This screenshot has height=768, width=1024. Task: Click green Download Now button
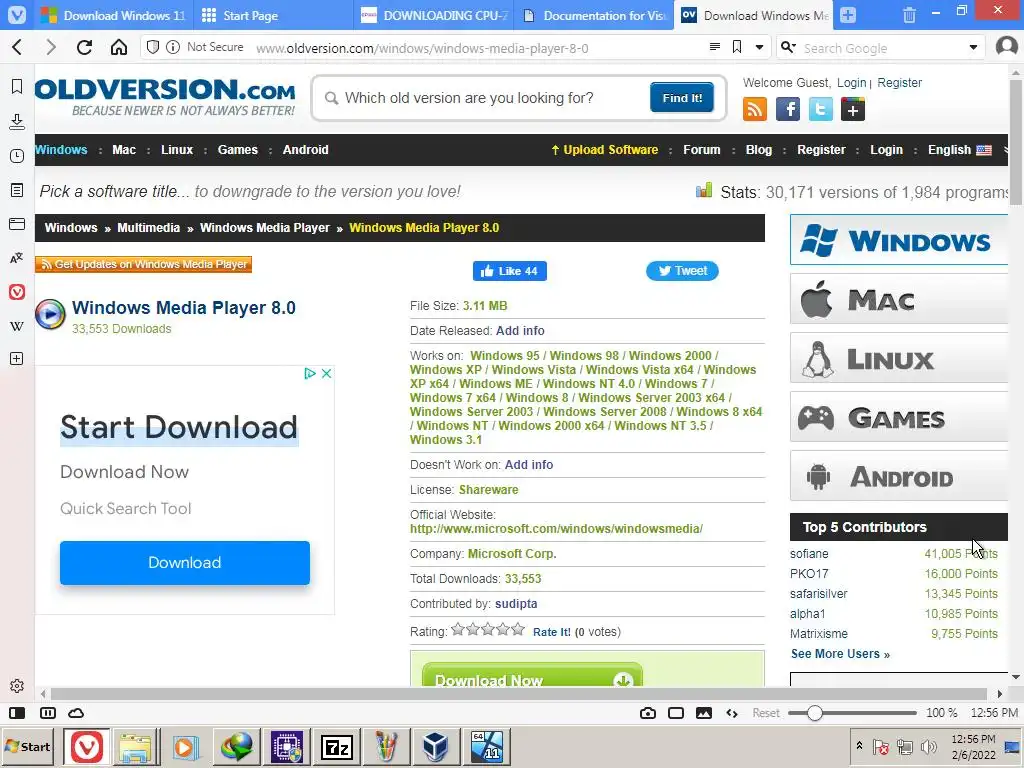tap(532, 676)
